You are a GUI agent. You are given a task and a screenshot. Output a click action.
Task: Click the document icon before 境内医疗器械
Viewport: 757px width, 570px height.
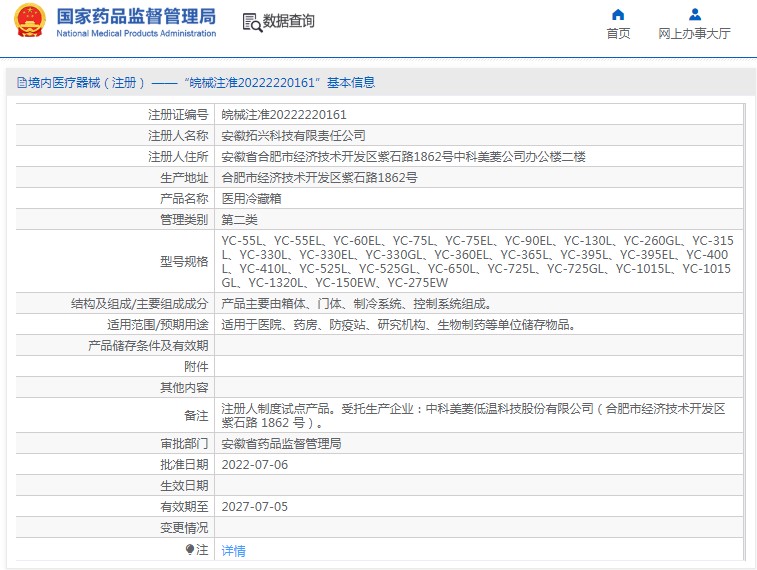pos(22,83)
